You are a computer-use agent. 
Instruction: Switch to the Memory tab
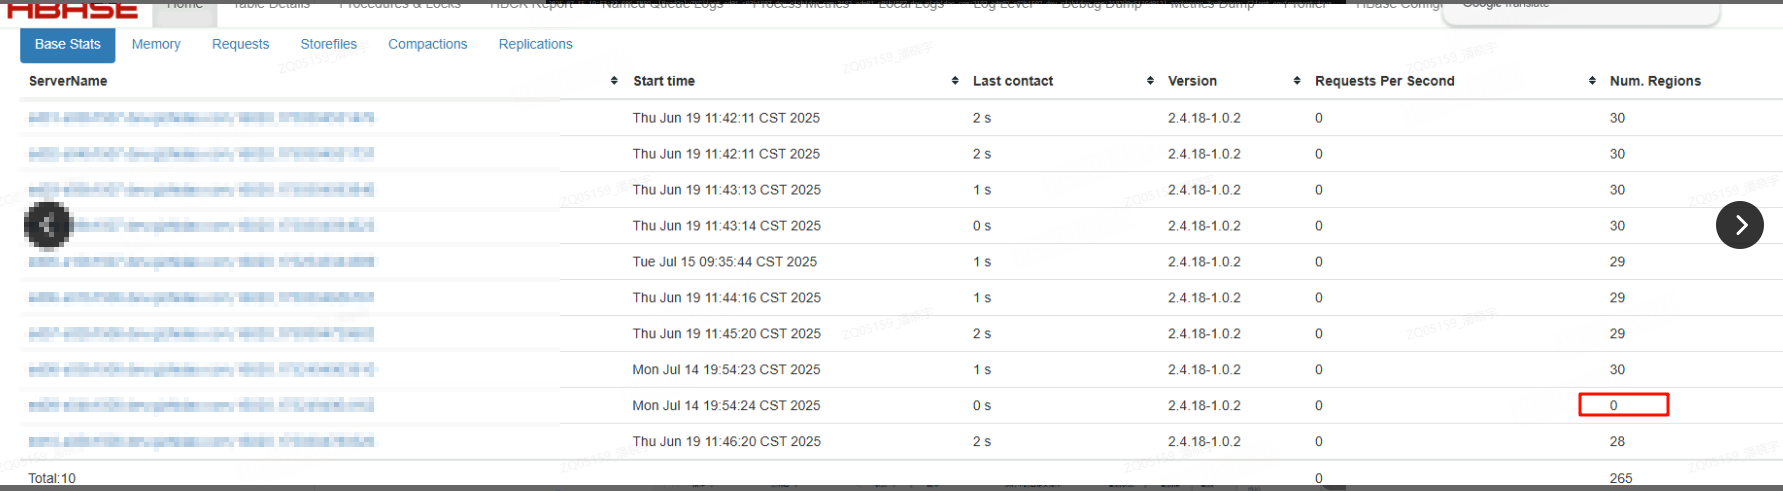coord(156,44)
